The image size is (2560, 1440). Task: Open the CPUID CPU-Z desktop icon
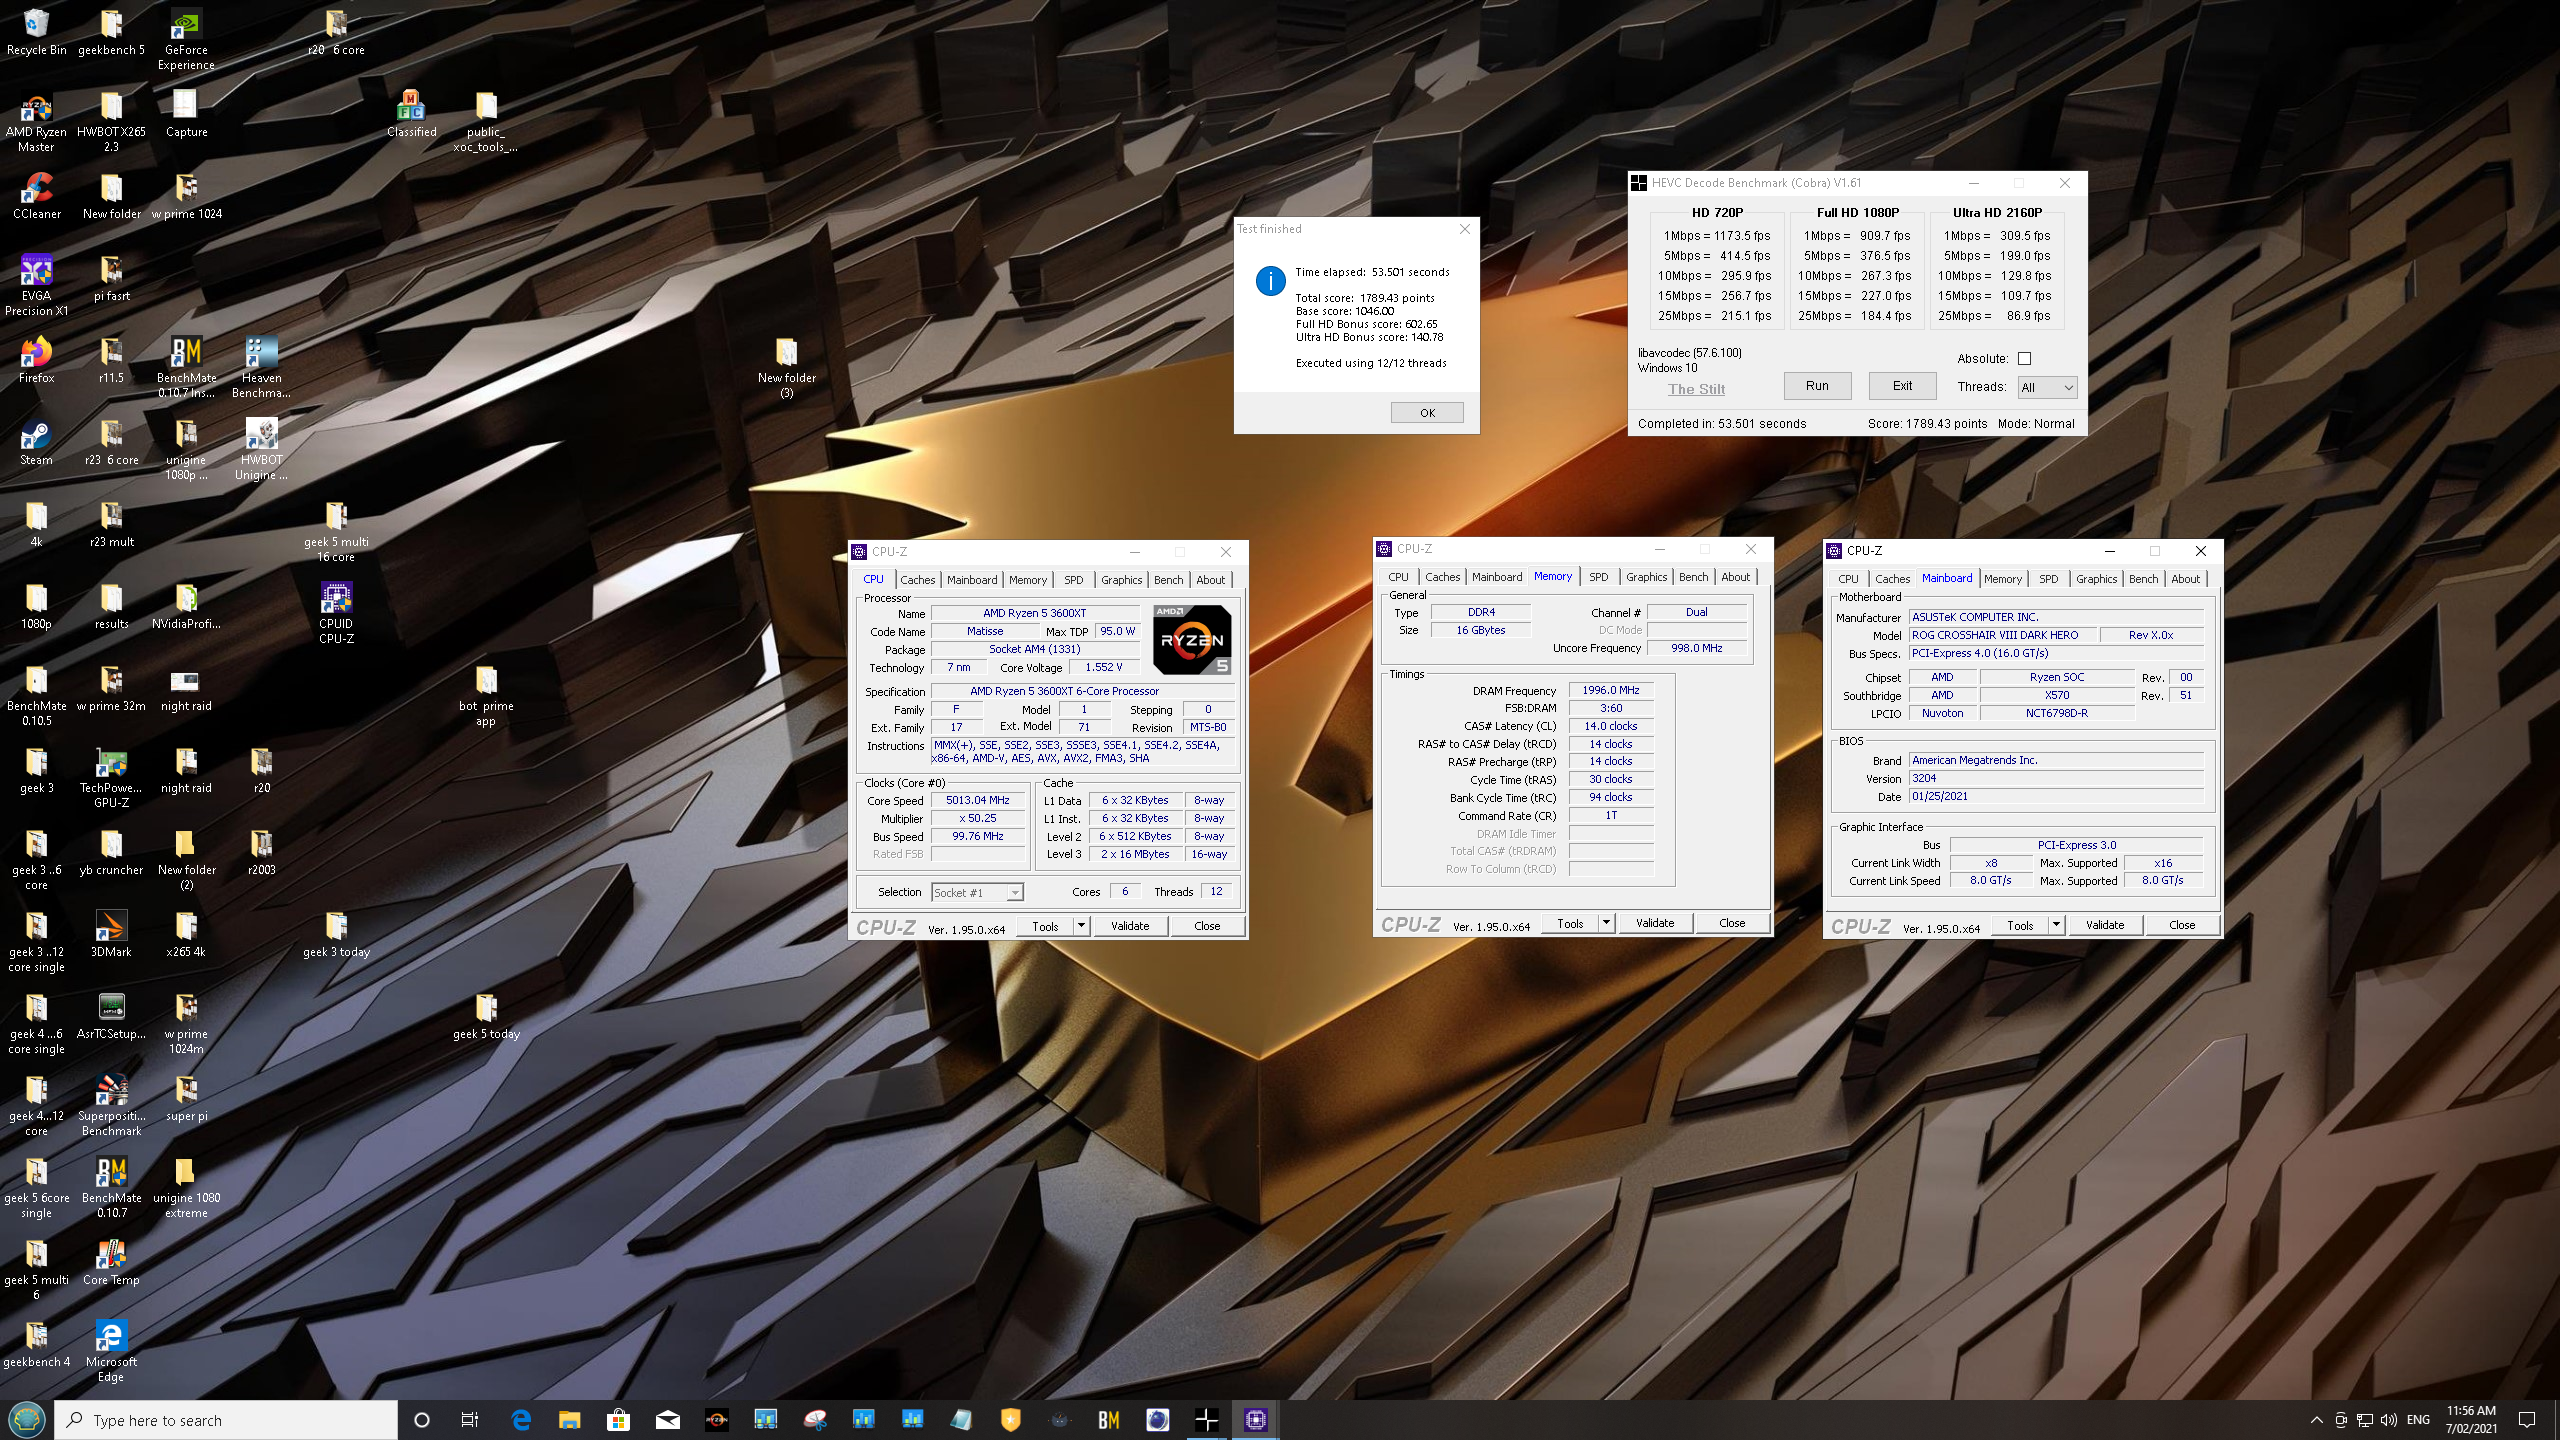[x=336, y=614]
